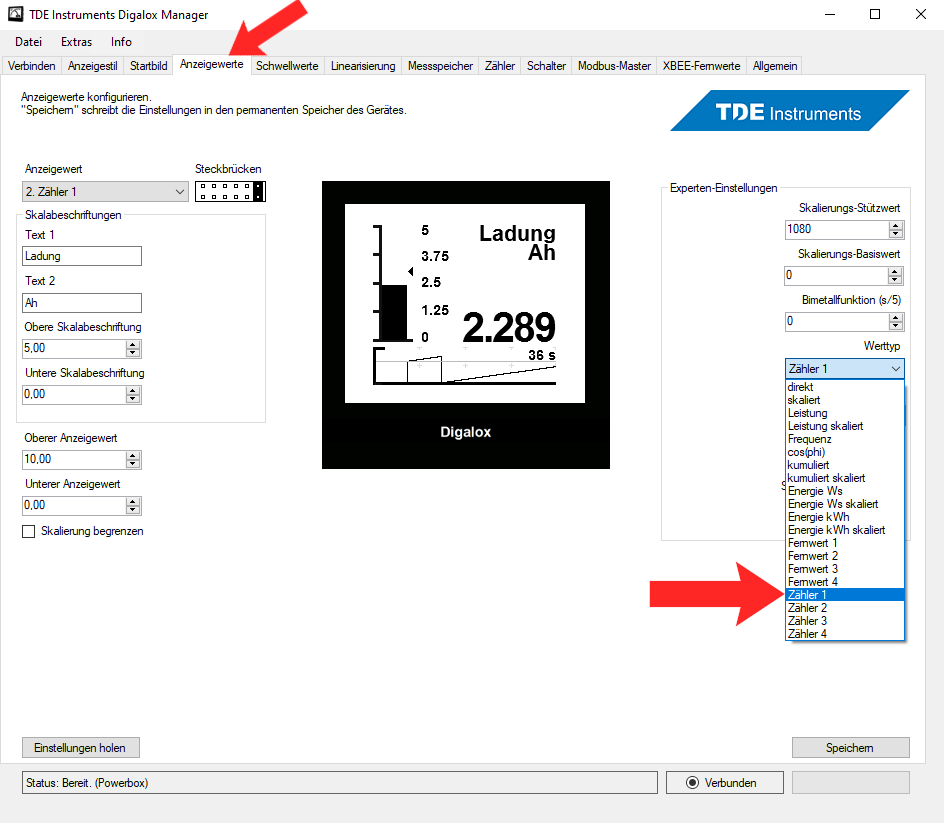Go to the Zähler tab
This screenshot has height=823, width=944.
(500, 66)
